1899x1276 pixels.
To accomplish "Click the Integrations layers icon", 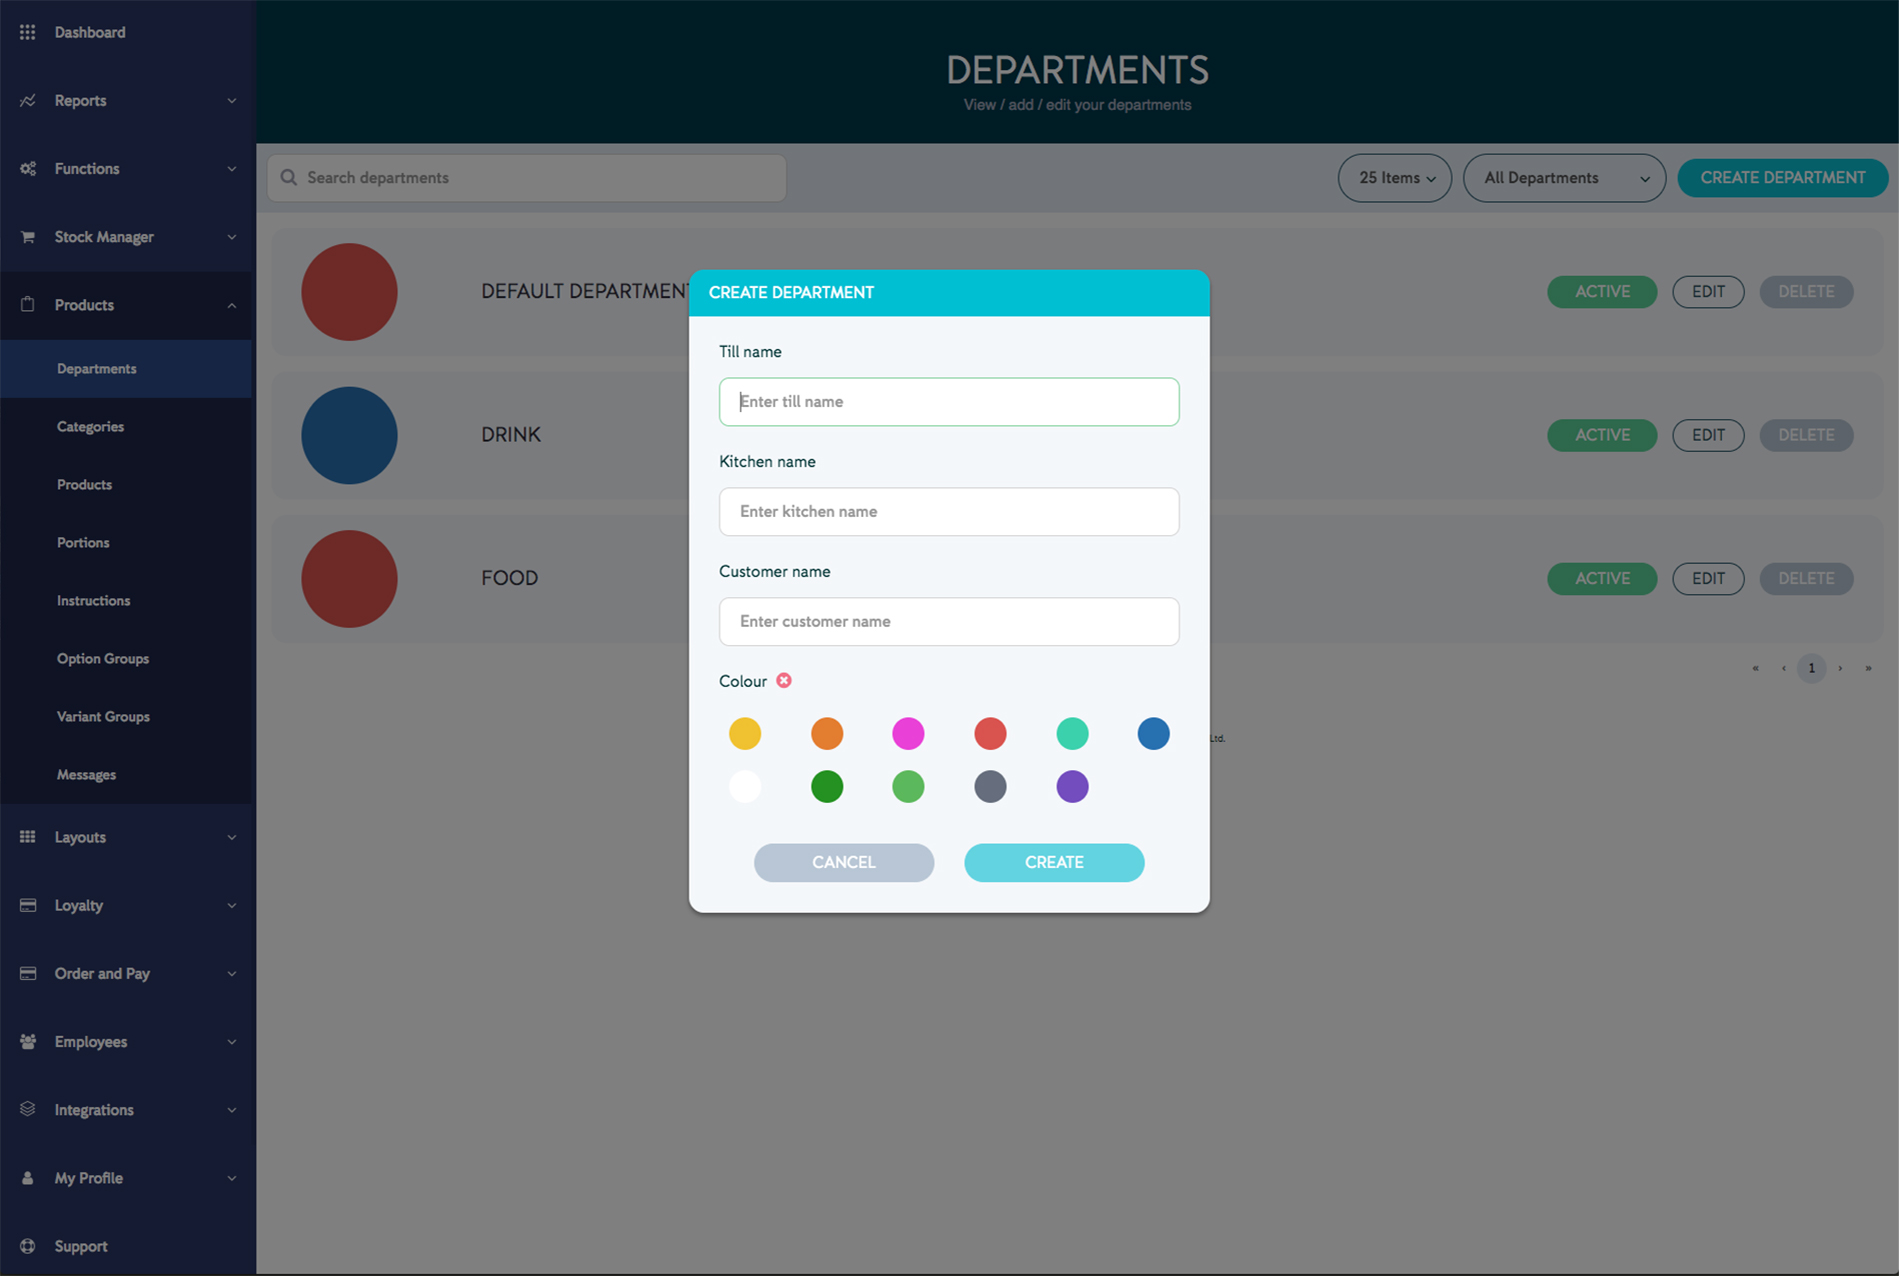I will point(28,1109).
